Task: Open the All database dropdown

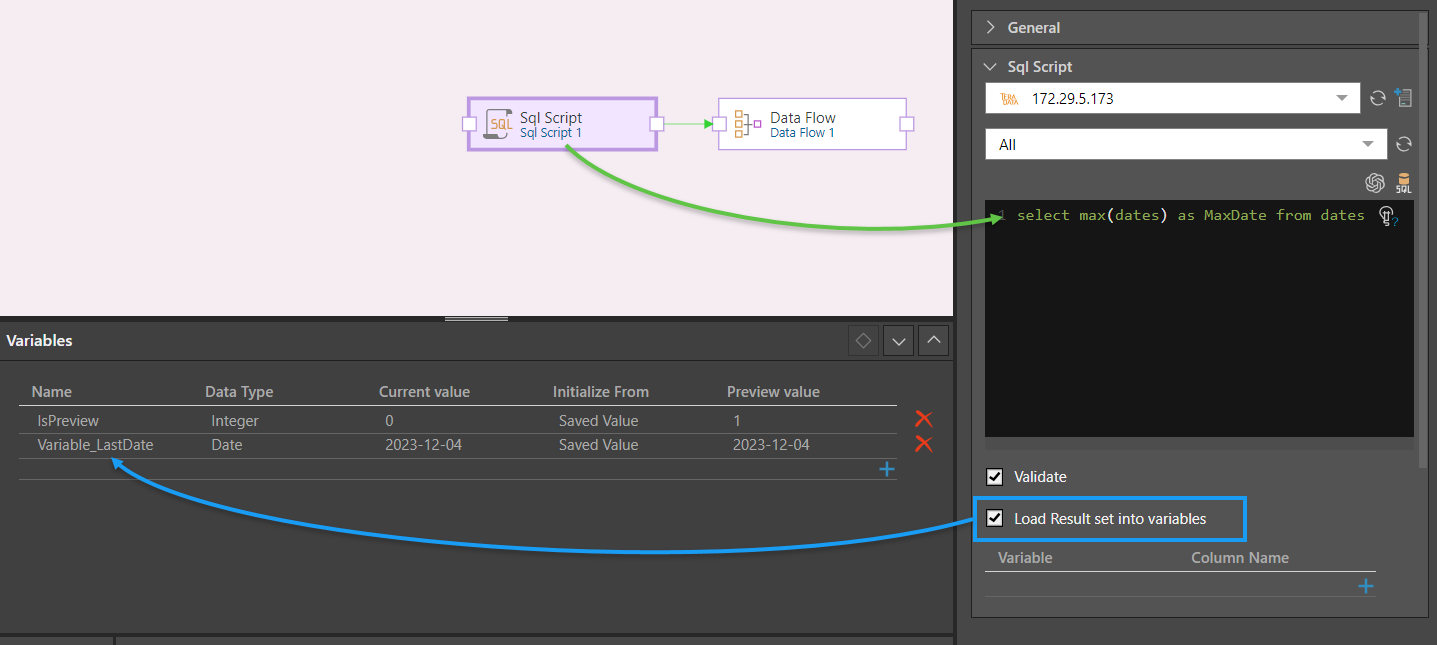Action: tap(1367, 144)
